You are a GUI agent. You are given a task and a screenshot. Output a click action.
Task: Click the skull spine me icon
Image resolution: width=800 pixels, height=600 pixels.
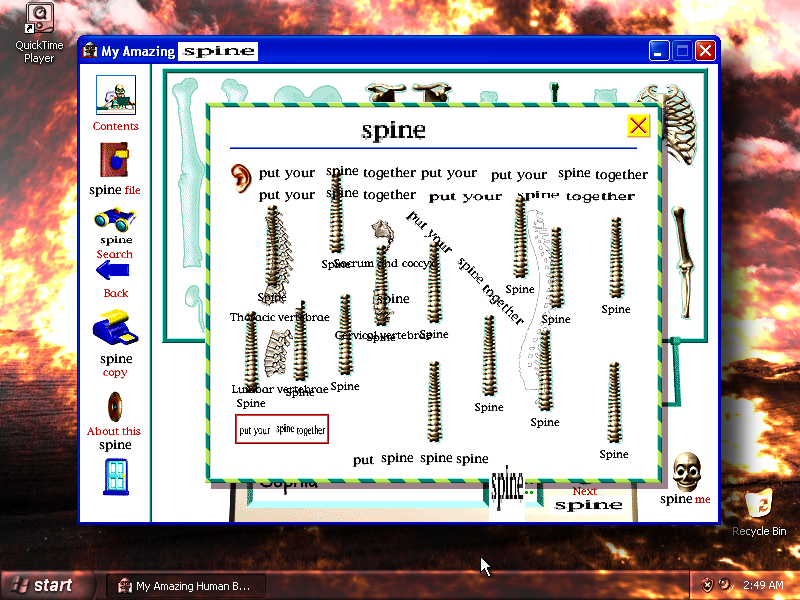(686, 471)
